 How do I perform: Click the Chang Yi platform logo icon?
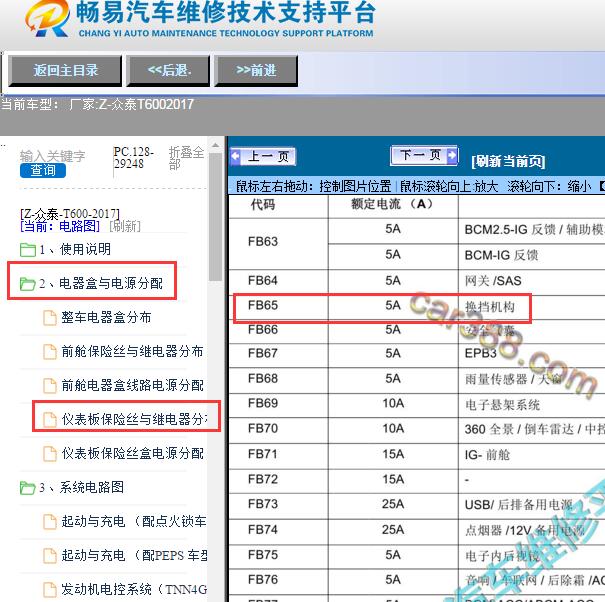[x=47, y=18]
